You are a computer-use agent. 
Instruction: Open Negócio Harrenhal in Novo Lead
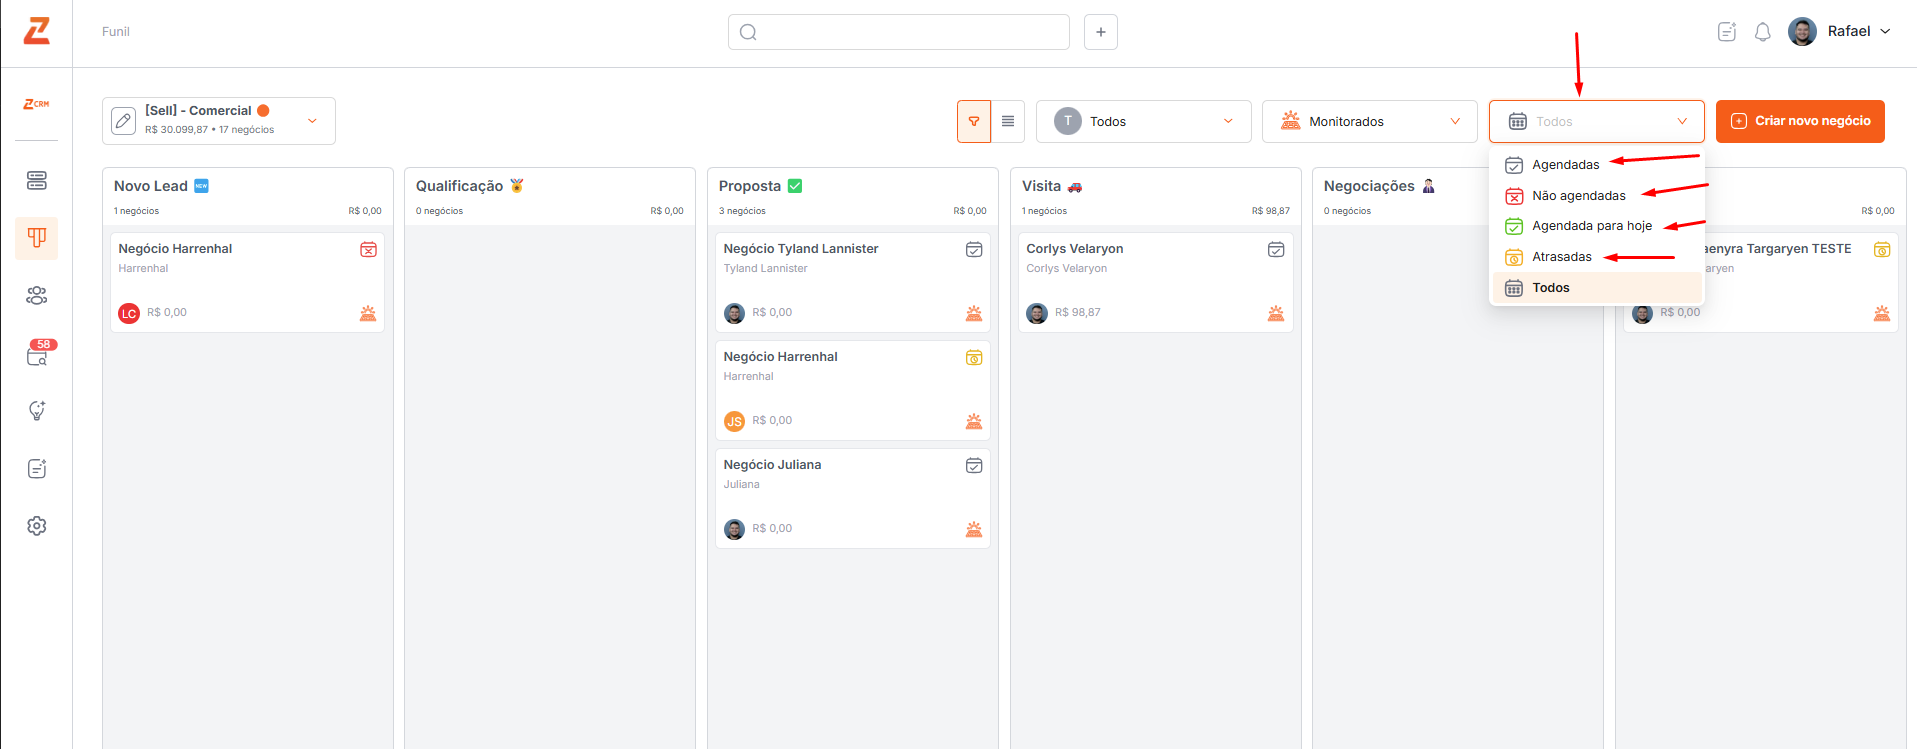coord(175,249)
